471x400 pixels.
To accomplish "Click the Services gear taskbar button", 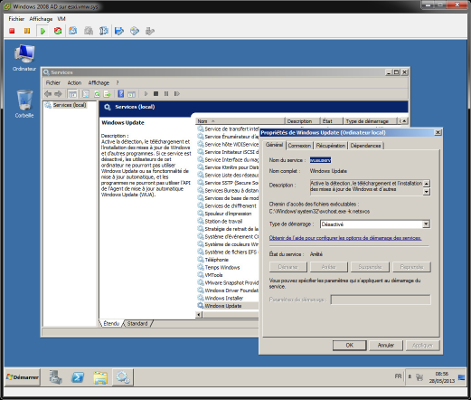I will pyautogui.click(x=123, y=377).
